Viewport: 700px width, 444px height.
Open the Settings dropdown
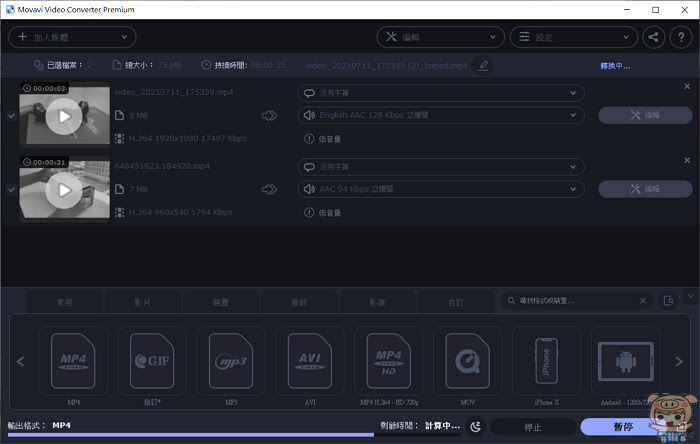coord(574,37)
